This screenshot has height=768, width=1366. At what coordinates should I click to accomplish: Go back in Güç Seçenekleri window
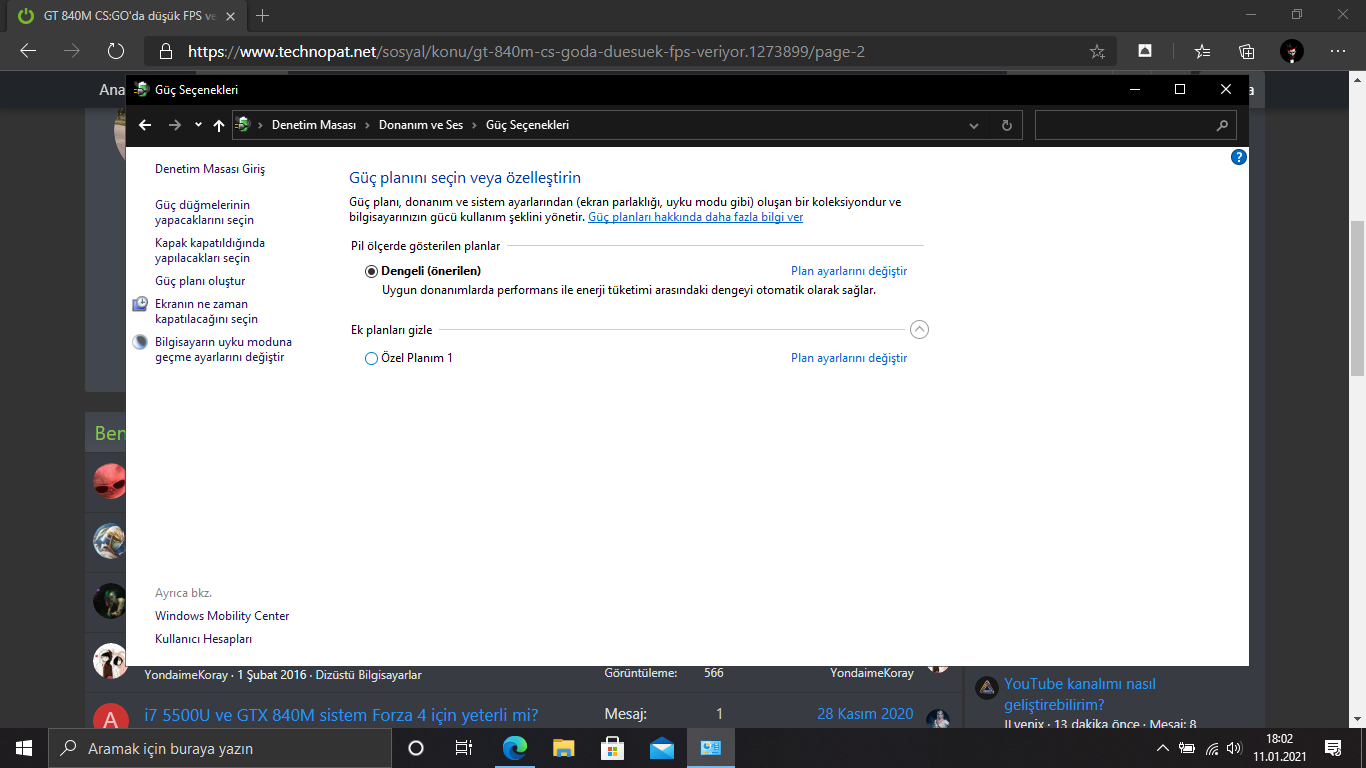point(145,125)
